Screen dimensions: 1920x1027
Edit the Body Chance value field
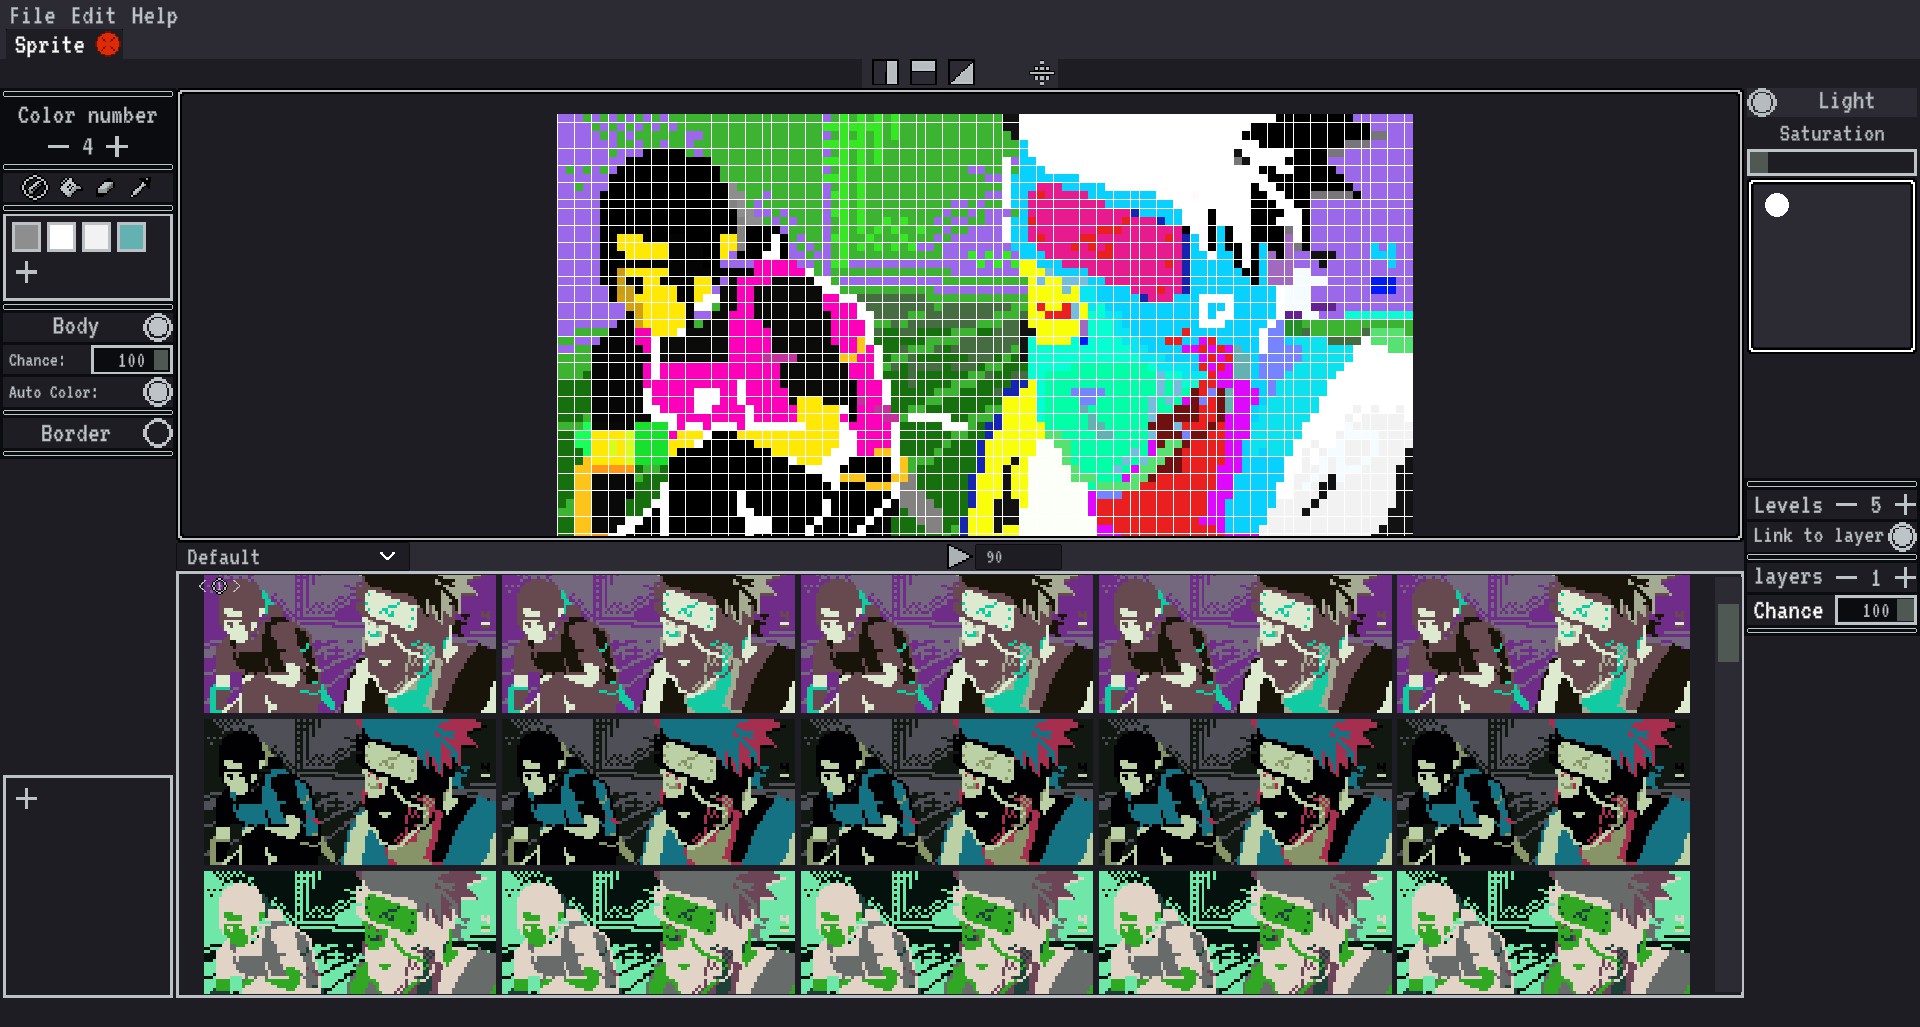click(131, 360)
